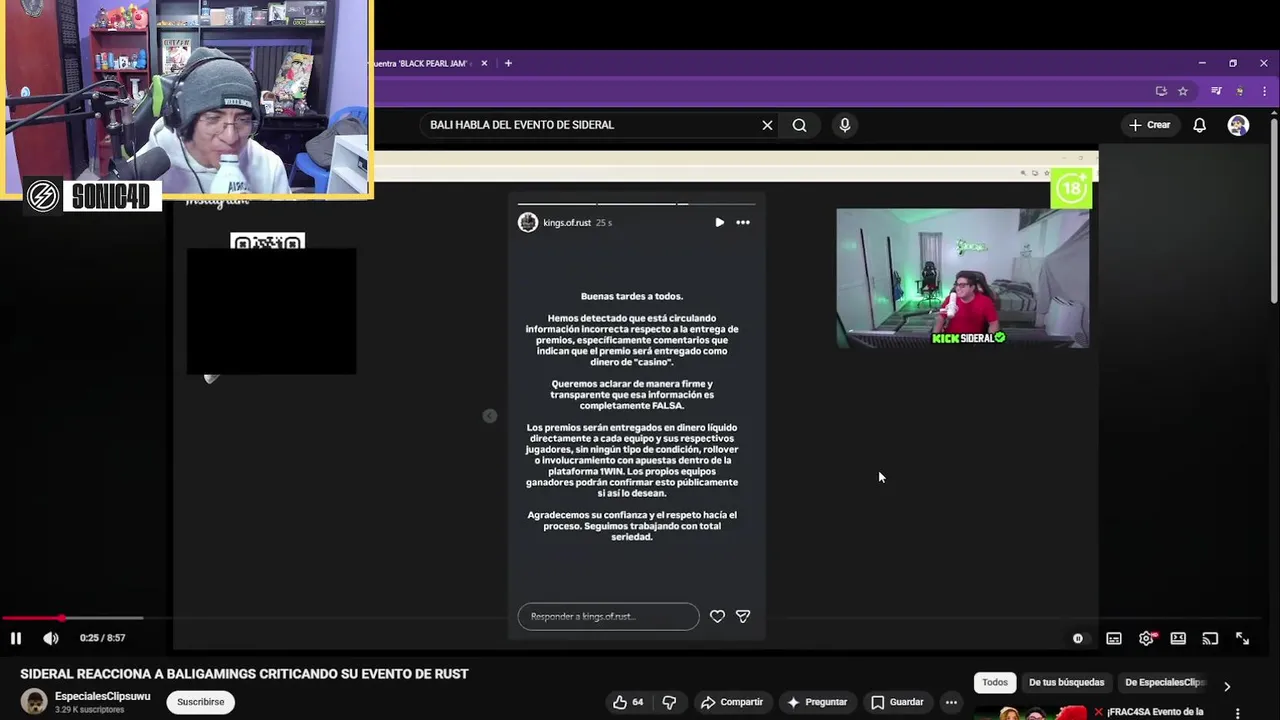This screenshot has width=1280, height=720.
Task: Open the browser media control icon
Action: click(x=1216, y=91)
